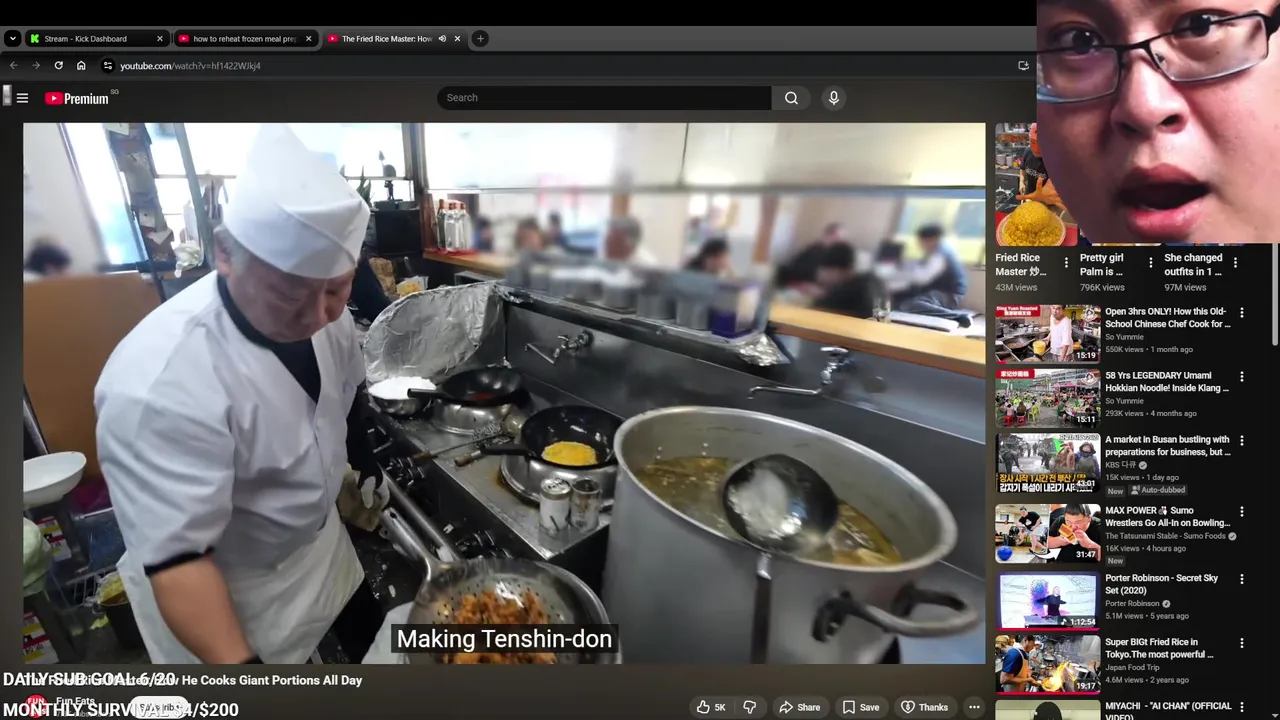Reload the current page

(58, 66)
